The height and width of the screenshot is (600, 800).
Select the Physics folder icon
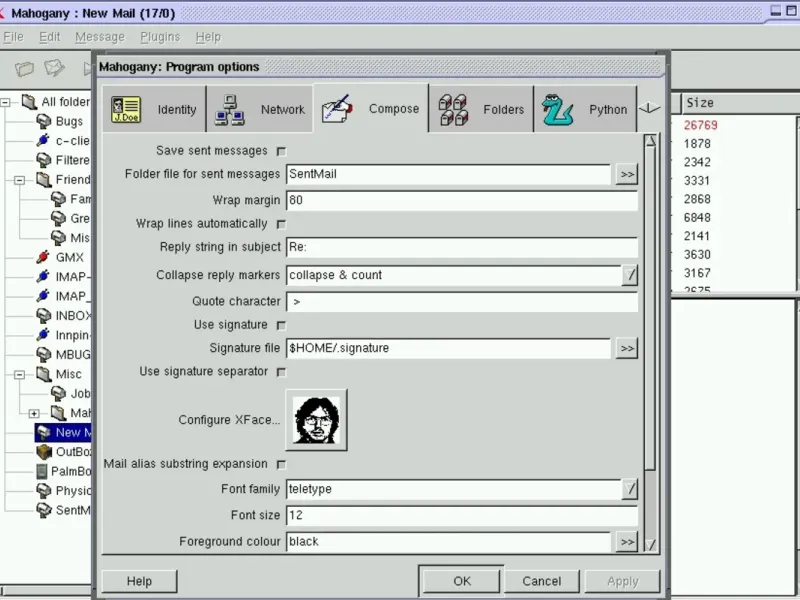pyautogui.click(x=44, y=491)
